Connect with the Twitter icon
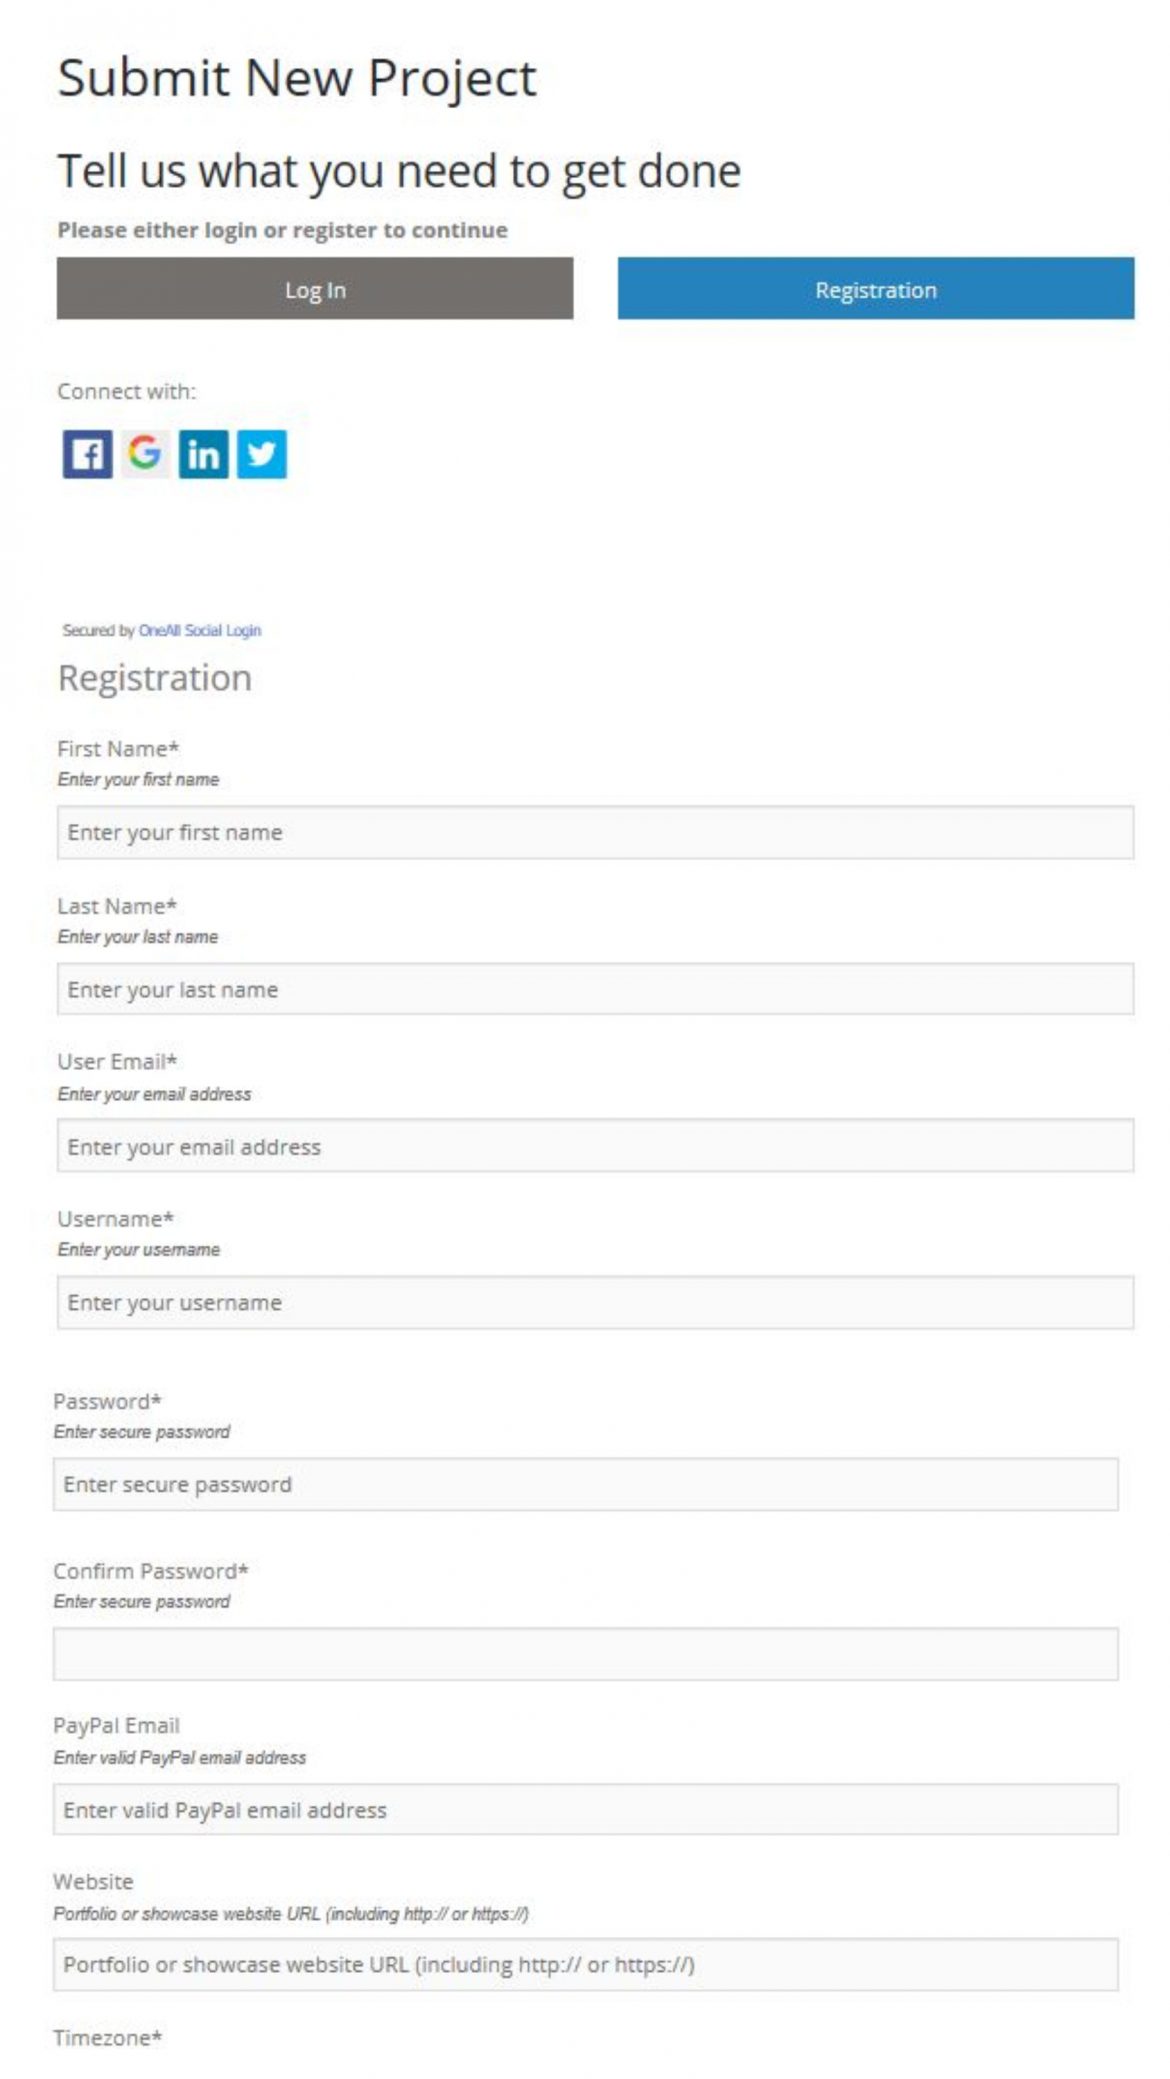The height and width of the screenshot is (2079, 1170). [261, 455]
